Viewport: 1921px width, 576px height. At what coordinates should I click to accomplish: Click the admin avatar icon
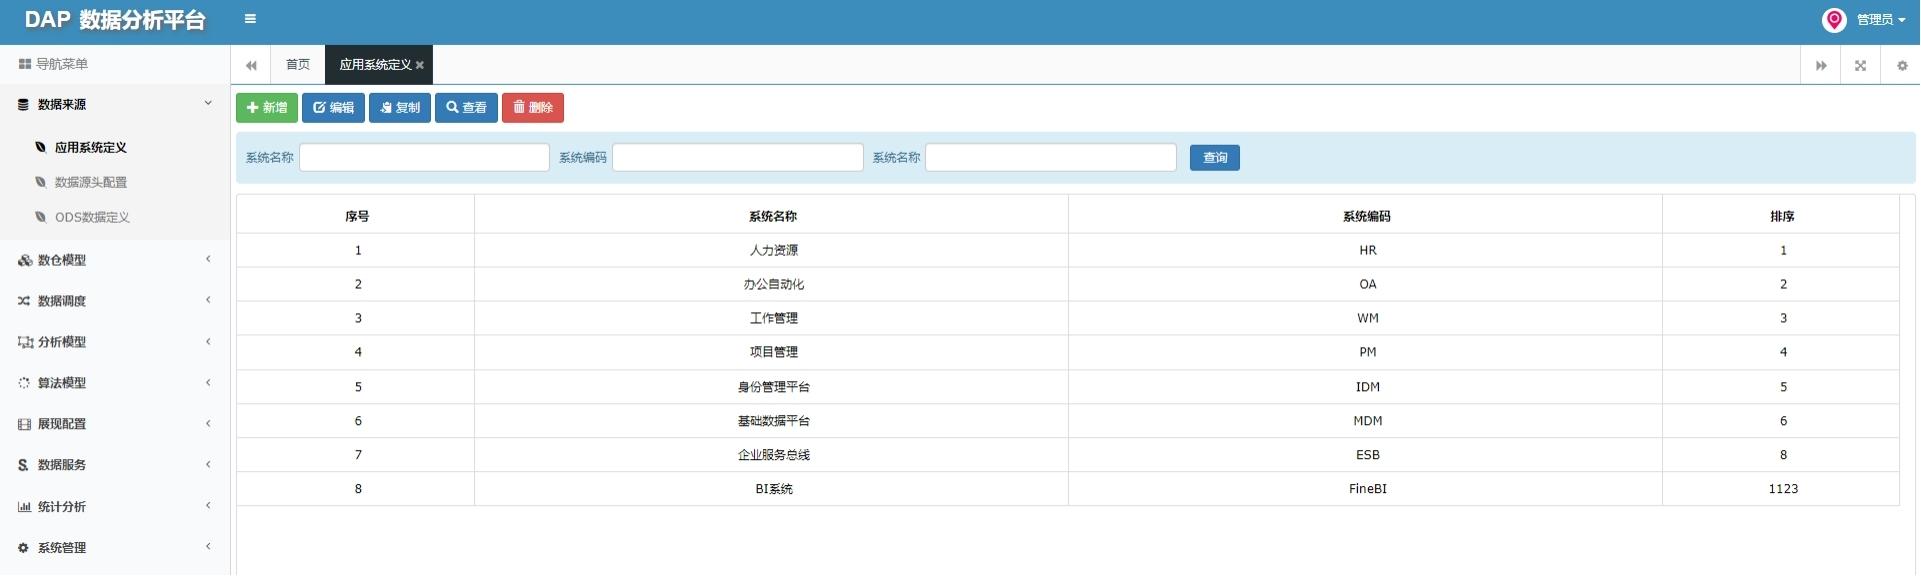[x=1834, y=20]
